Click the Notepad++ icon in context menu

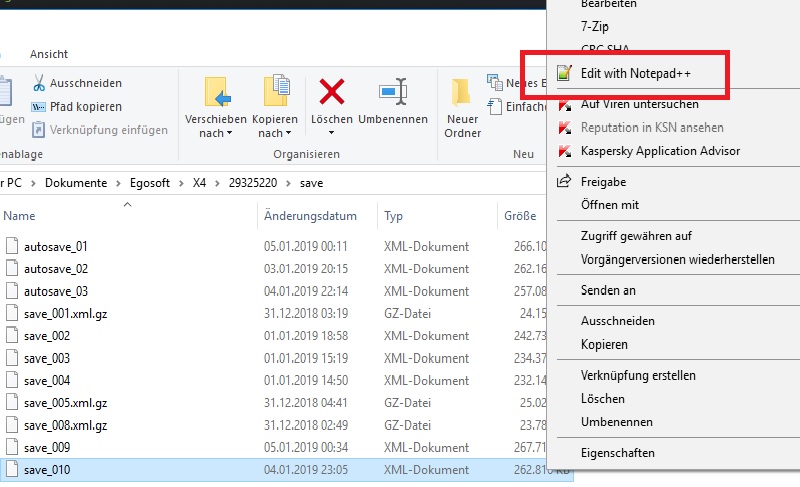pos(564,73)
